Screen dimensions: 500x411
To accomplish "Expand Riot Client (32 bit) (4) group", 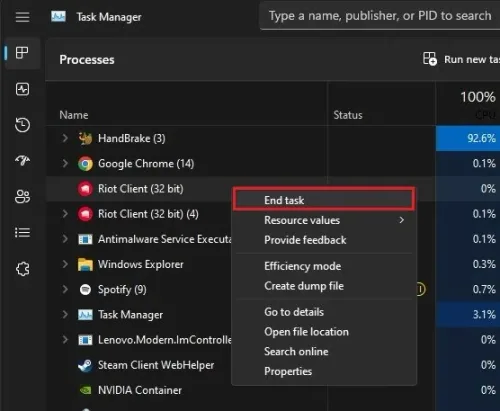I will point(65,214).
